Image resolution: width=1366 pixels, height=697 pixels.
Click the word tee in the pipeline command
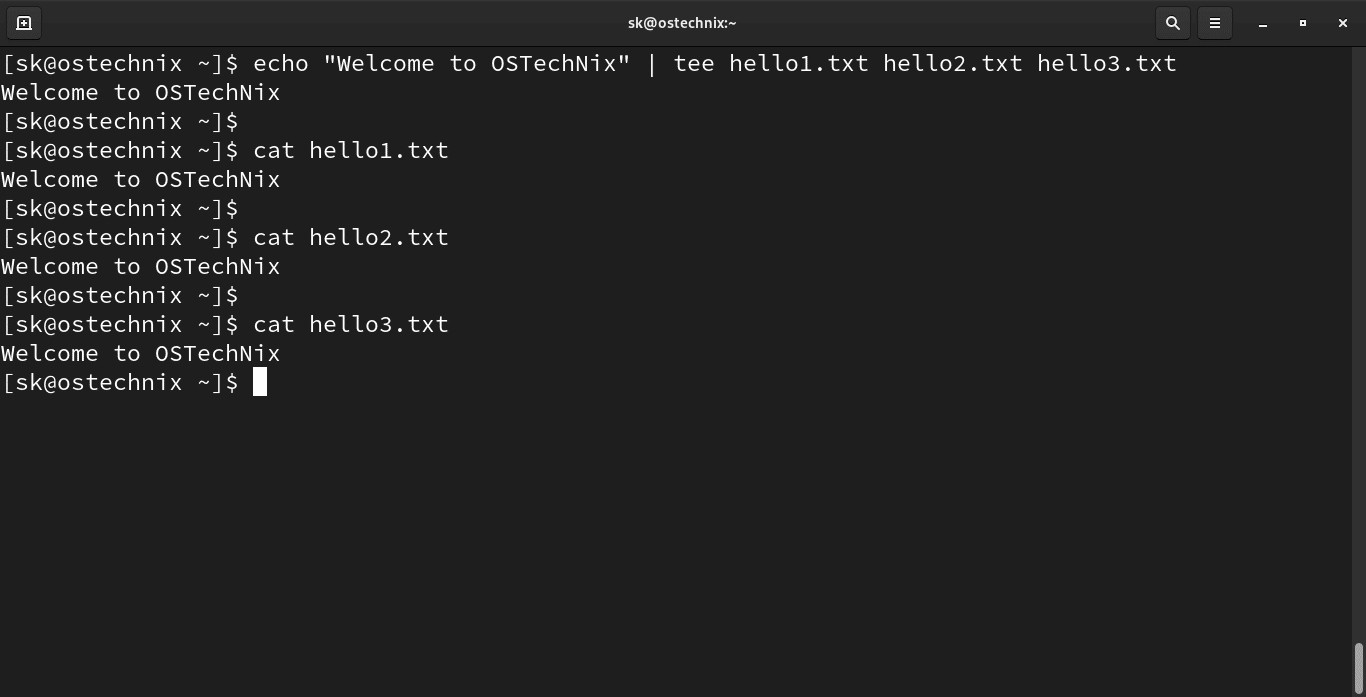click(x=694, y=63)
